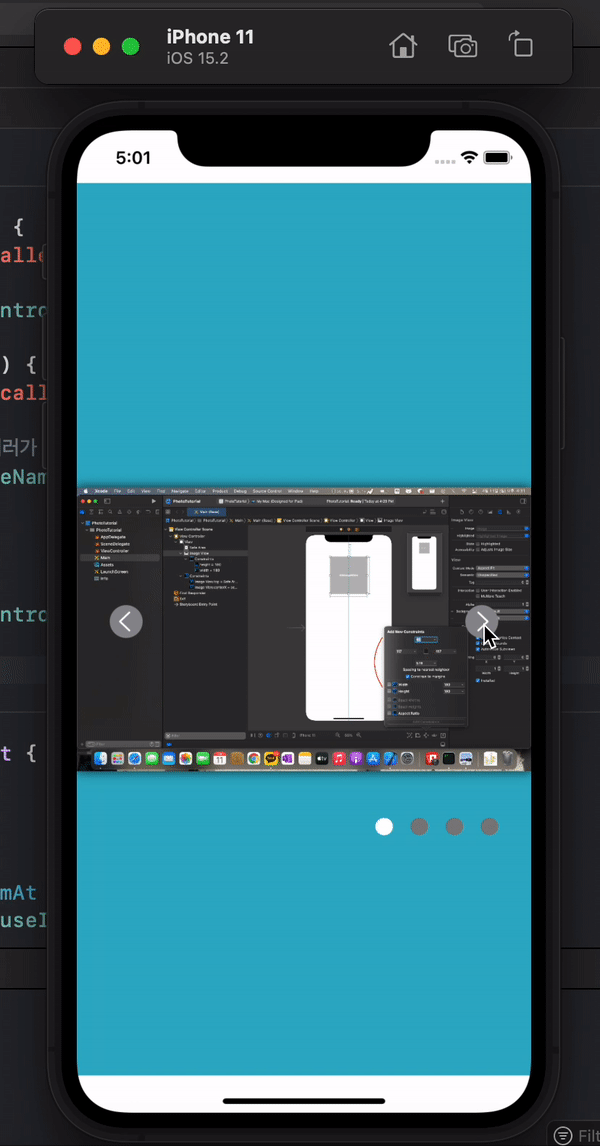Screen dimensions: 600x1146
Task: Tap the Wi-Fi icon in status bar
Action: [469, 158]
